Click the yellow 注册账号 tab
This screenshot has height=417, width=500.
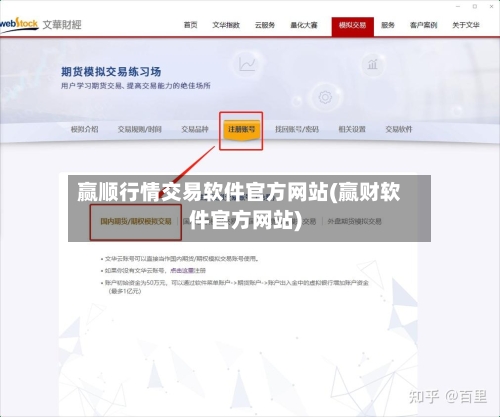click(241, 130)
